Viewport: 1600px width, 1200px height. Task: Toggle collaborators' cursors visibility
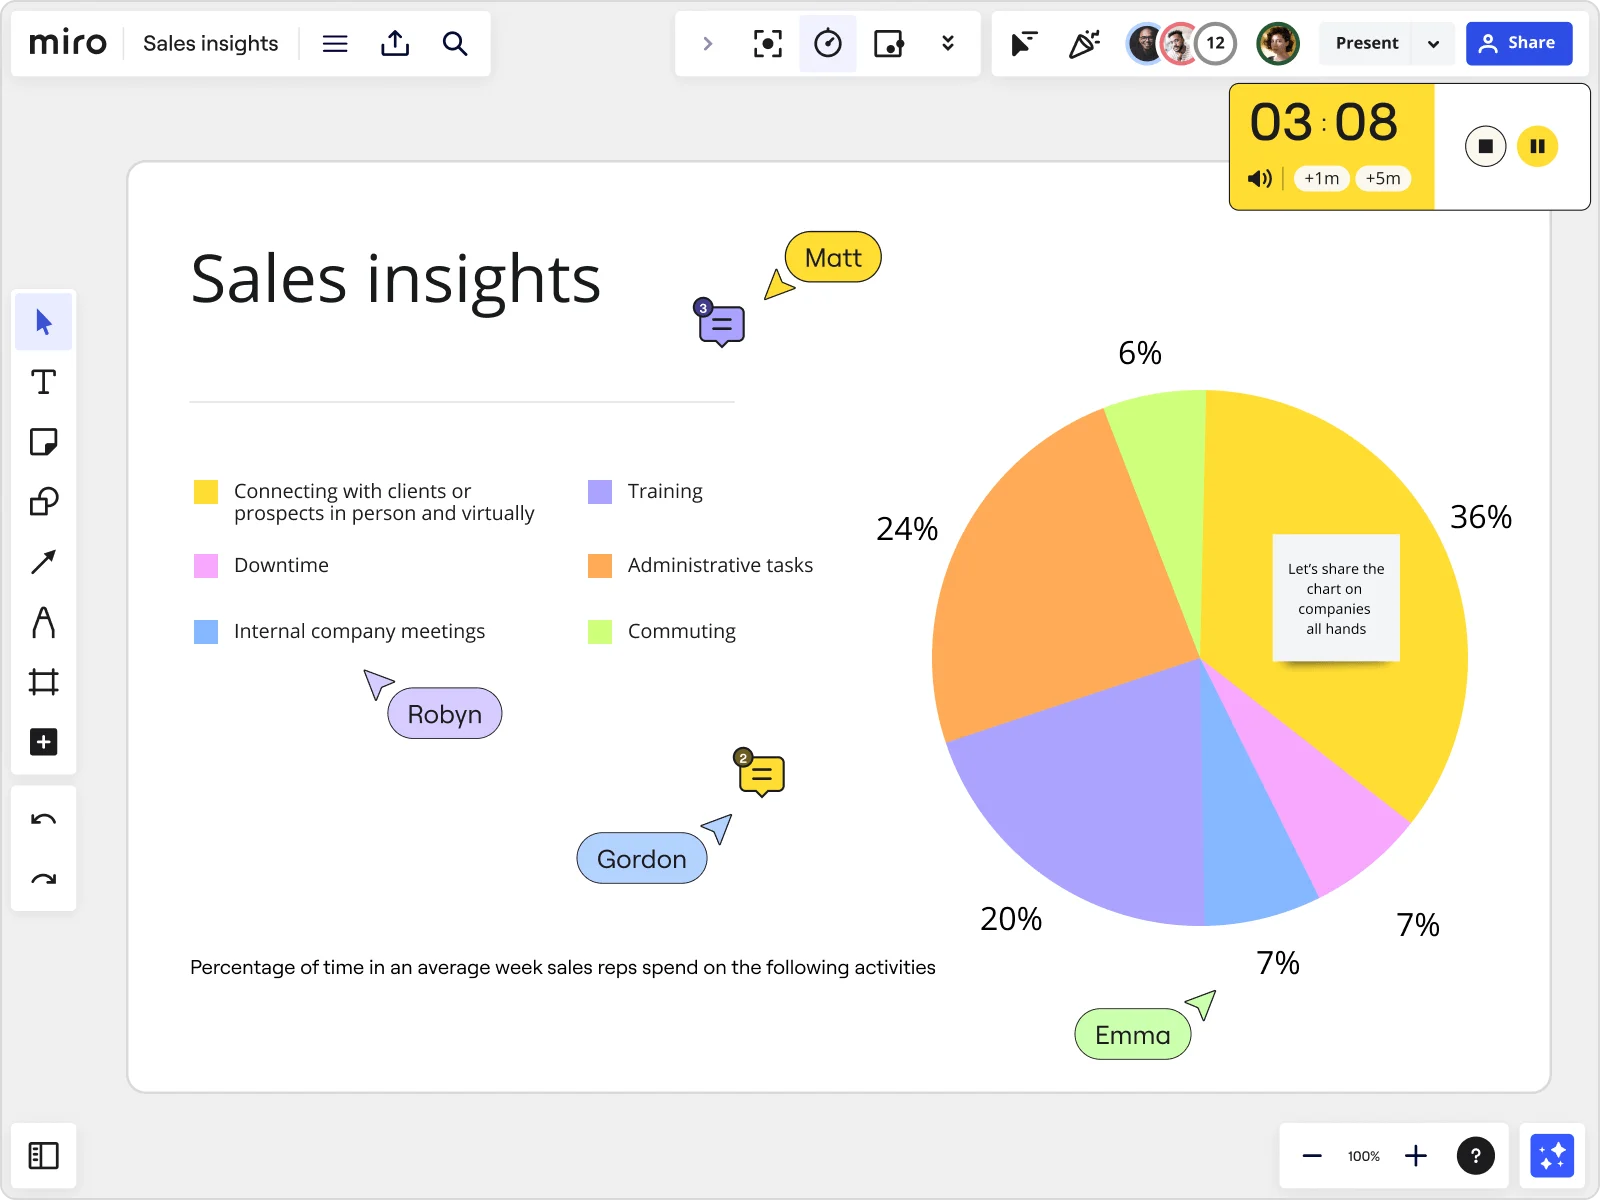point(1024,43)
